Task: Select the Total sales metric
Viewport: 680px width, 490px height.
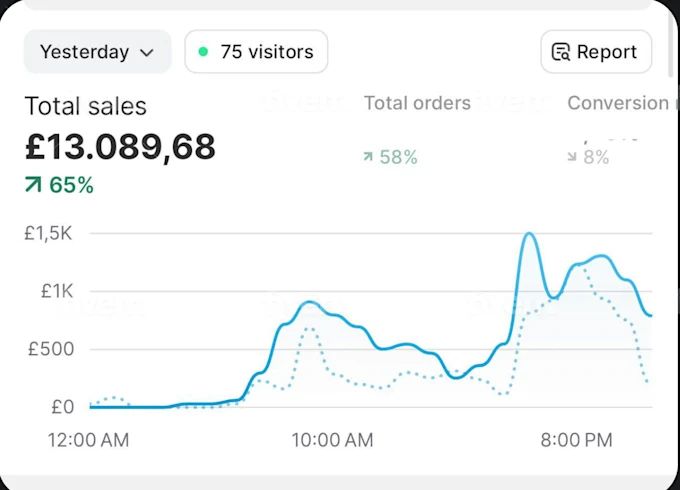Action: (85, 106)
